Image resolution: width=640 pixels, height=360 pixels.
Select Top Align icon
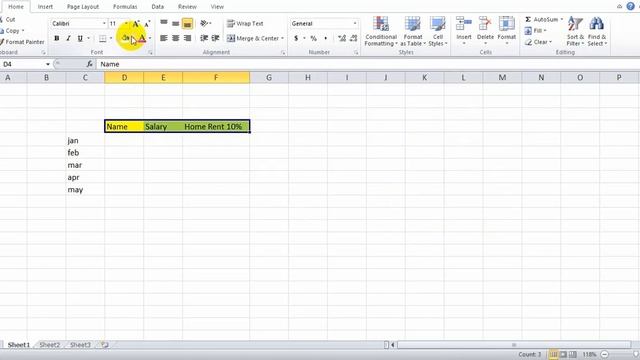click(164, 23)
